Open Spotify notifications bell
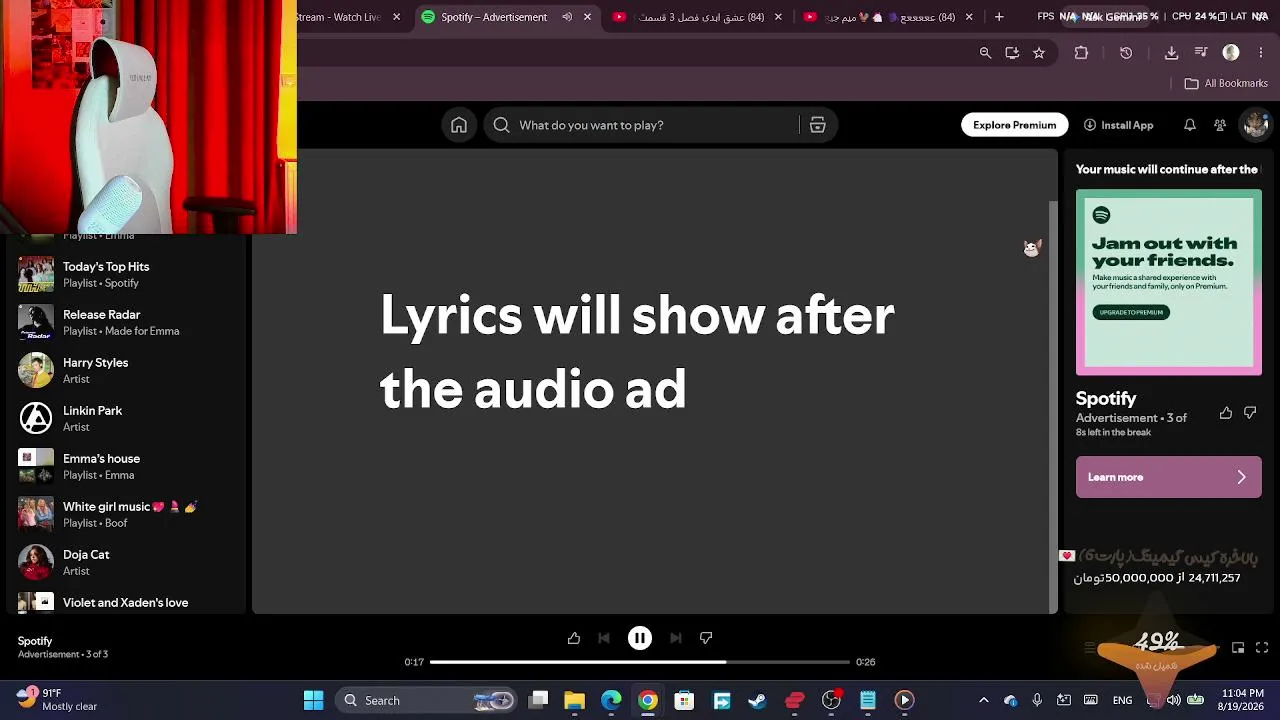This screenshot has height=720, width=1280. (1190, 125)
